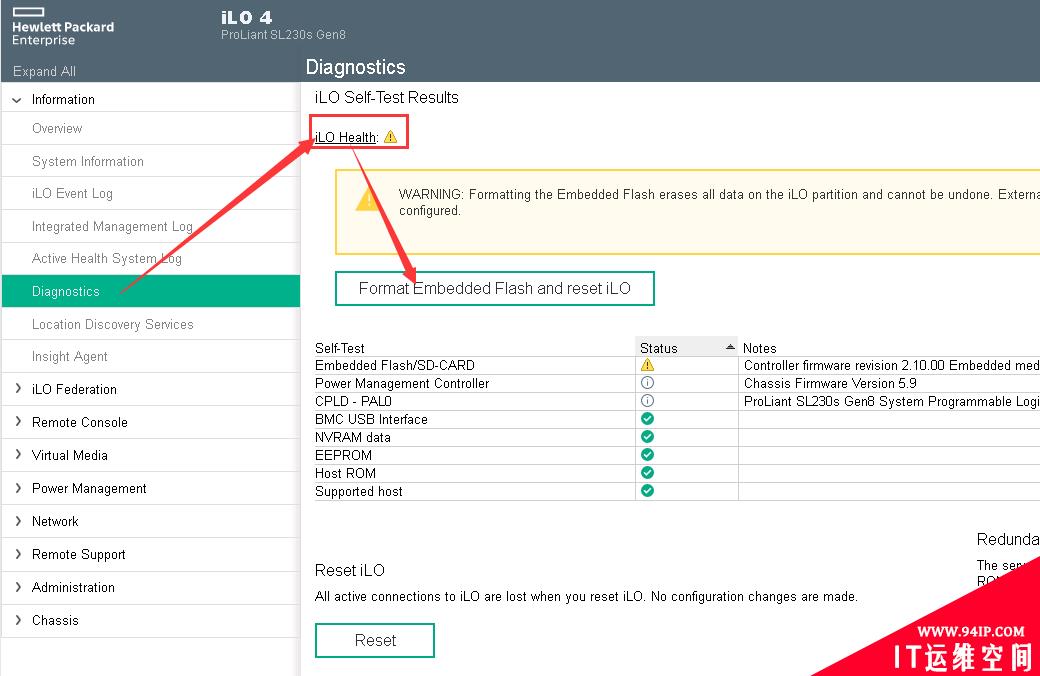Click the Power Management Controller info icon

click(x=647, y=383)
